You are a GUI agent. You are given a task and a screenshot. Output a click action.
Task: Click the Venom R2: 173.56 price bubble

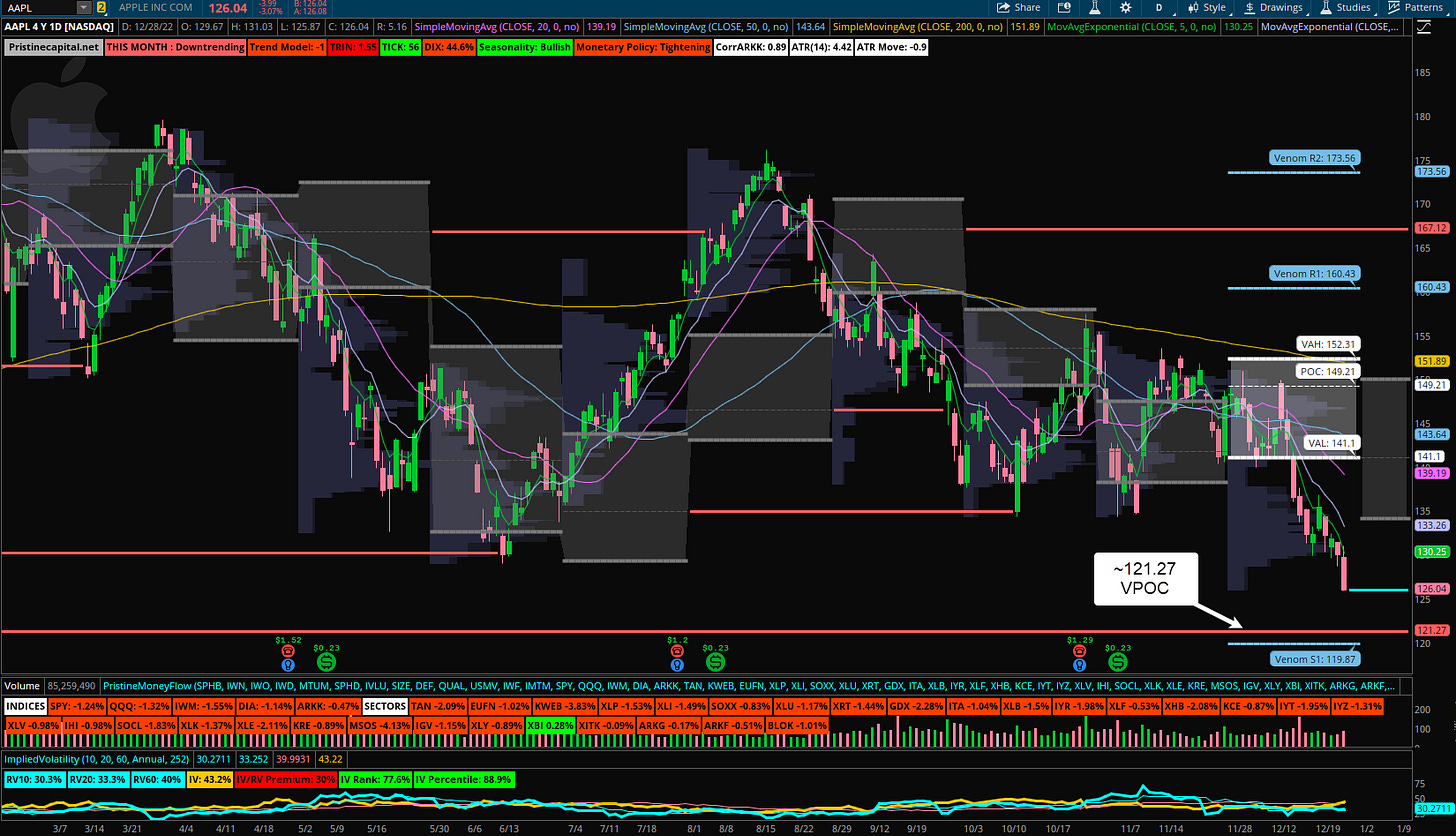tap(1315, 158)
